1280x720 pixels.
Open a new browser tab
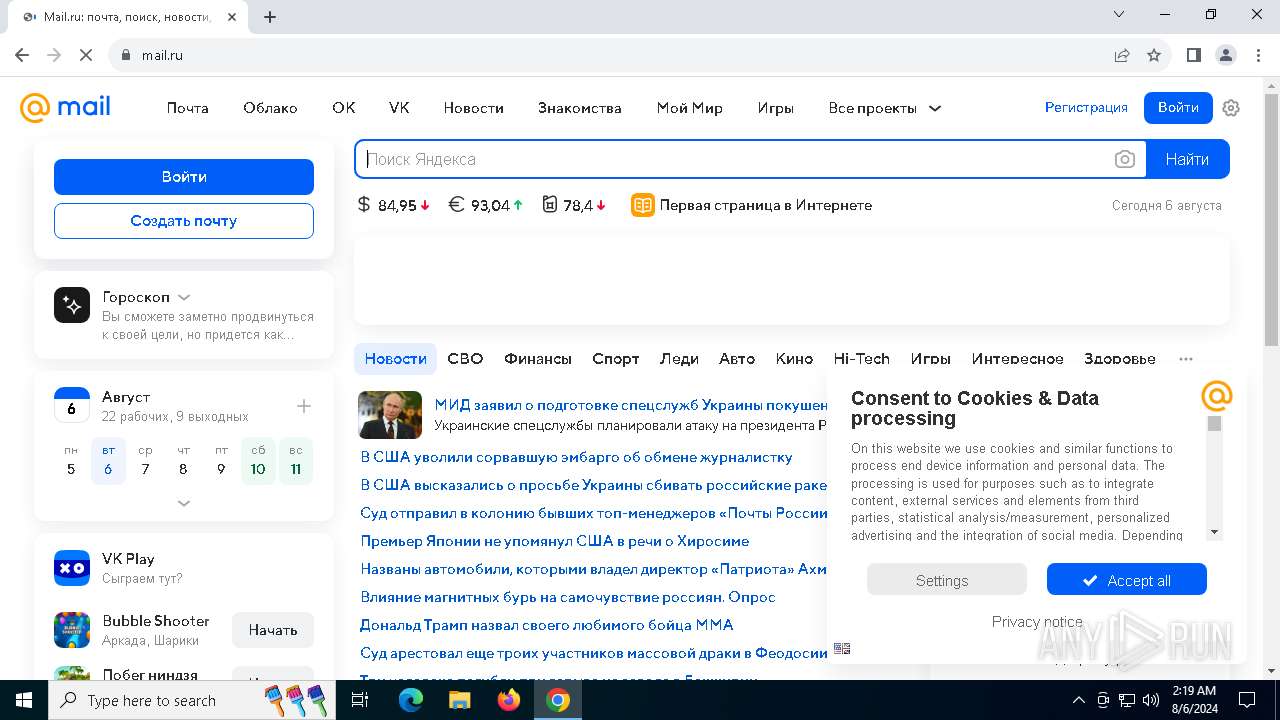click(x=270, y=16)
